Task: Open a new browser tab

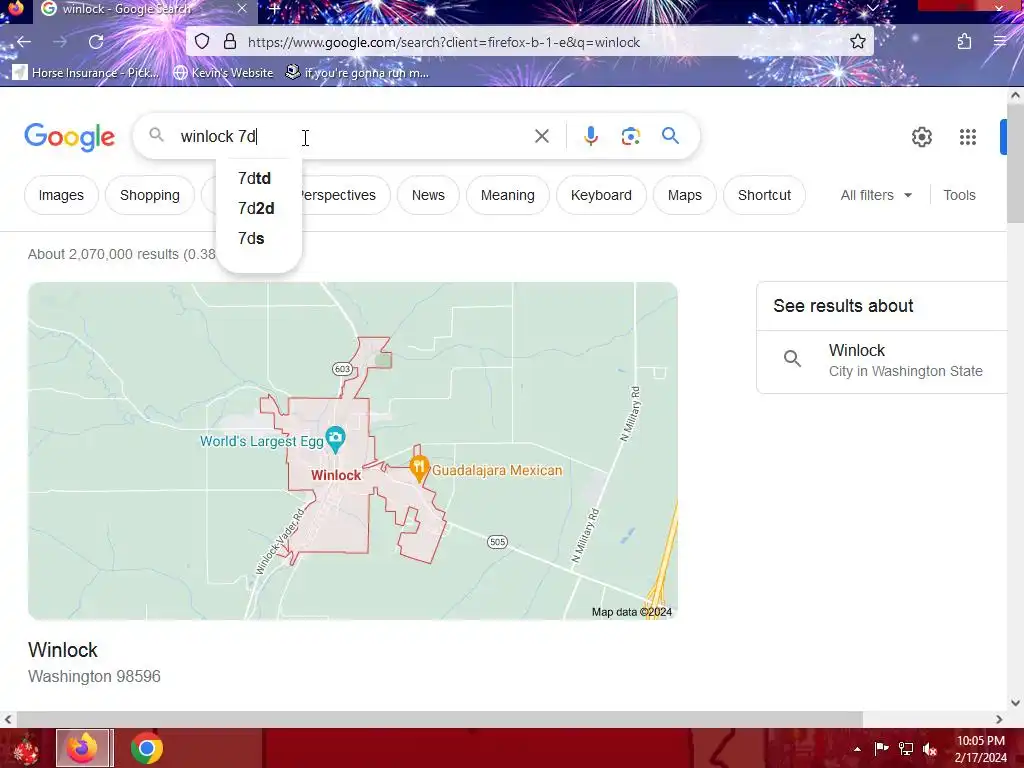Action: pyautogui.click(x=275, y=9)
